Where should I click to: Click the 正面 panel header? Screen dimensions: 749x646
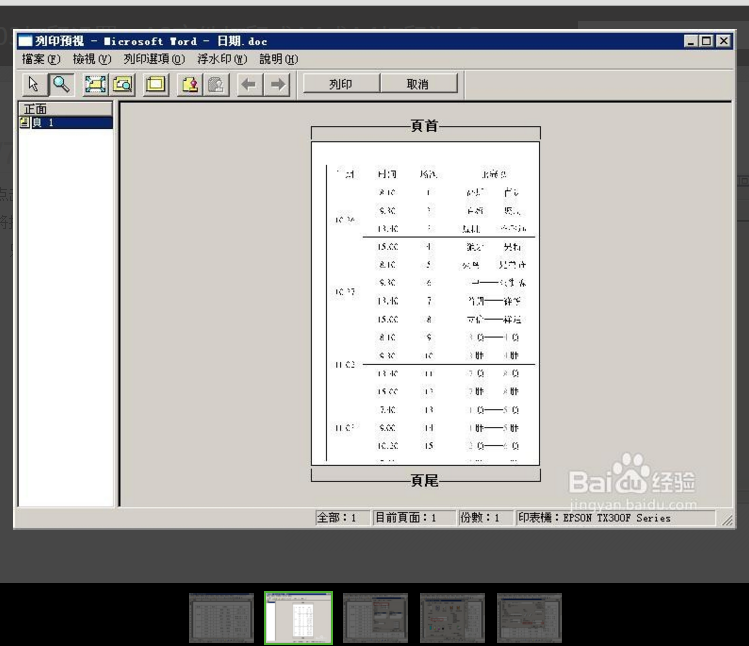pyautogui.click(x=66, y=109)
